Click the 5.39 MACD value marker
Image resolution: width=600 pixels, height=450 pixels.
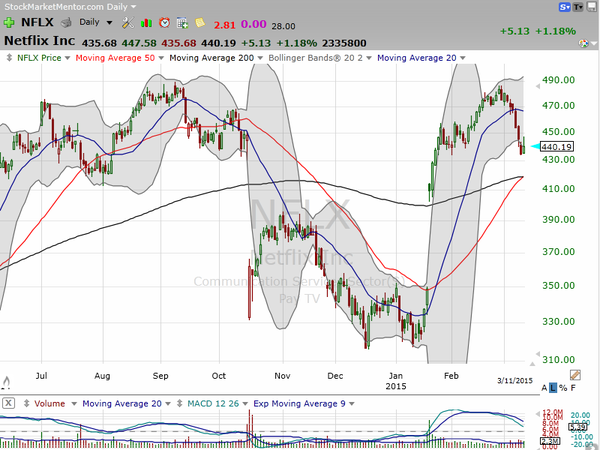point(577,427)
